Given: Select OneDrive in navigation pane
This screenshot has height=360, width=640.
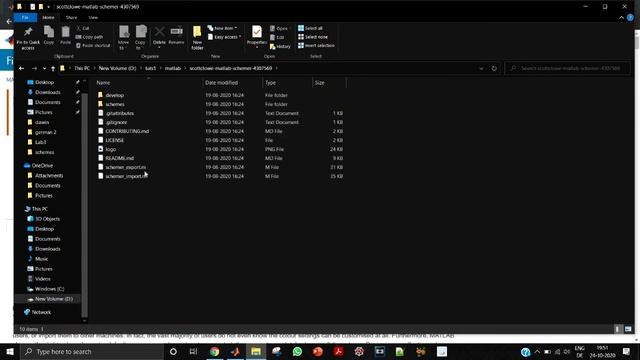Looking at the screenshot, I should 42,165.
